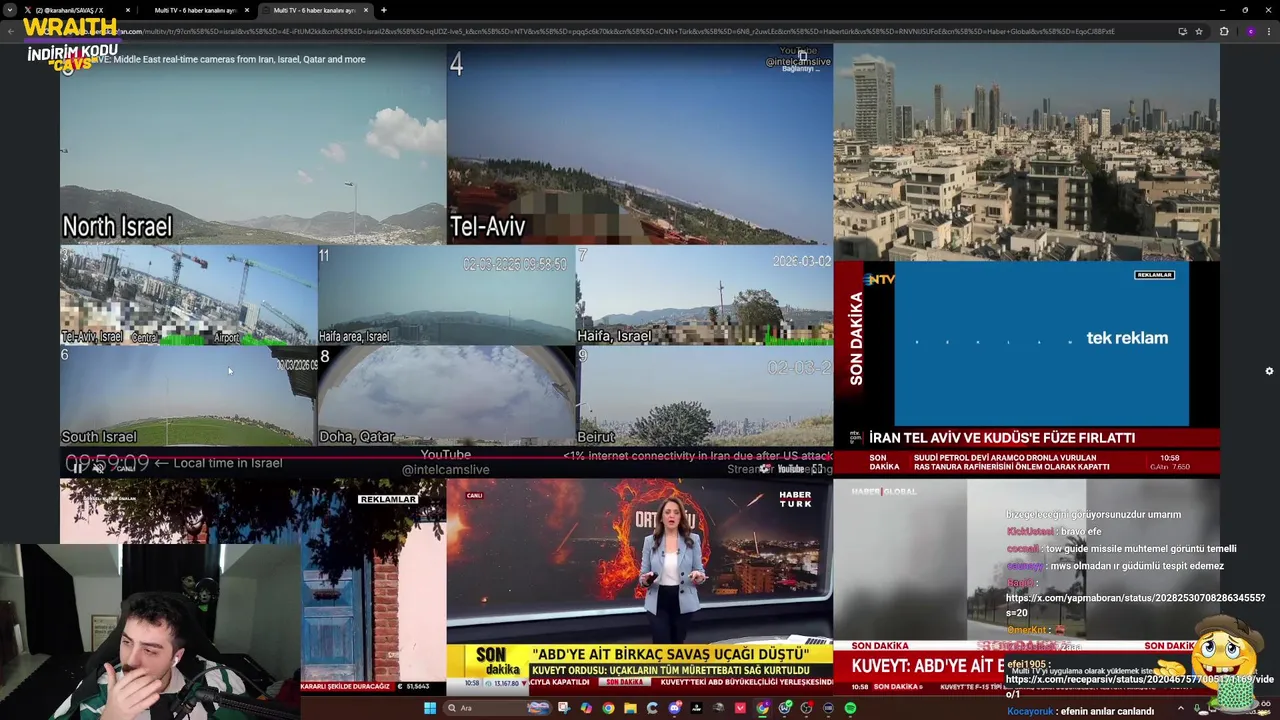Click the REKLAMLAR ad video panel
1280x720 pixels.
253,586
